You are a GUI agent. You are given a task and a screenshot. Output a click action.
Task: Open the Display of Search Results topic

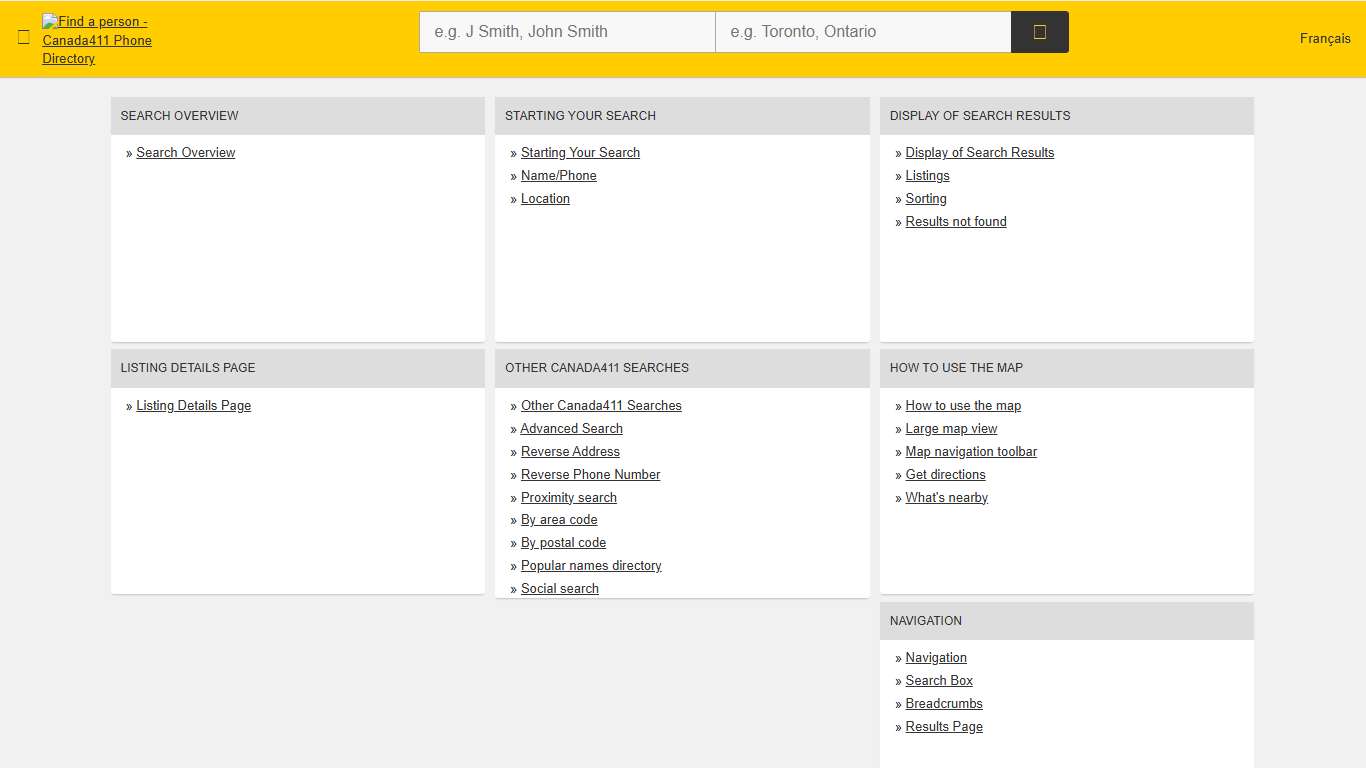pos(979,152)
